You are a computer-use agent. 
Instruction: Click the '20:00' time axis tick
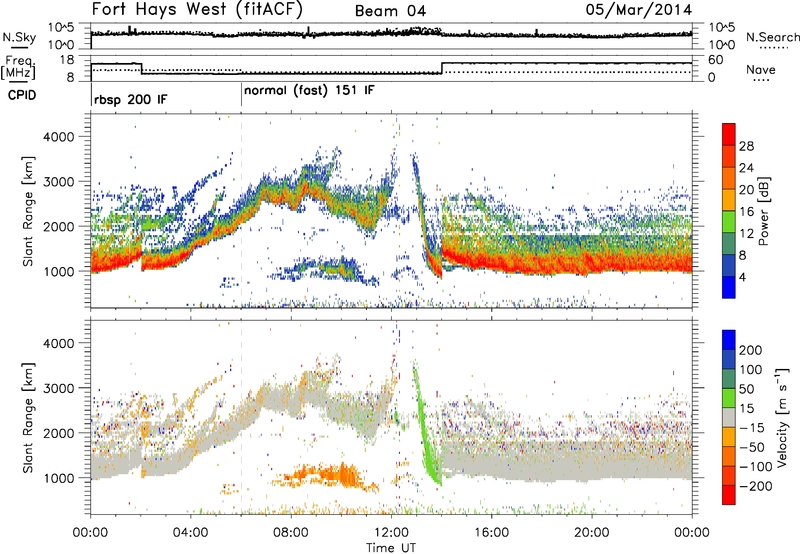[591, 533]
